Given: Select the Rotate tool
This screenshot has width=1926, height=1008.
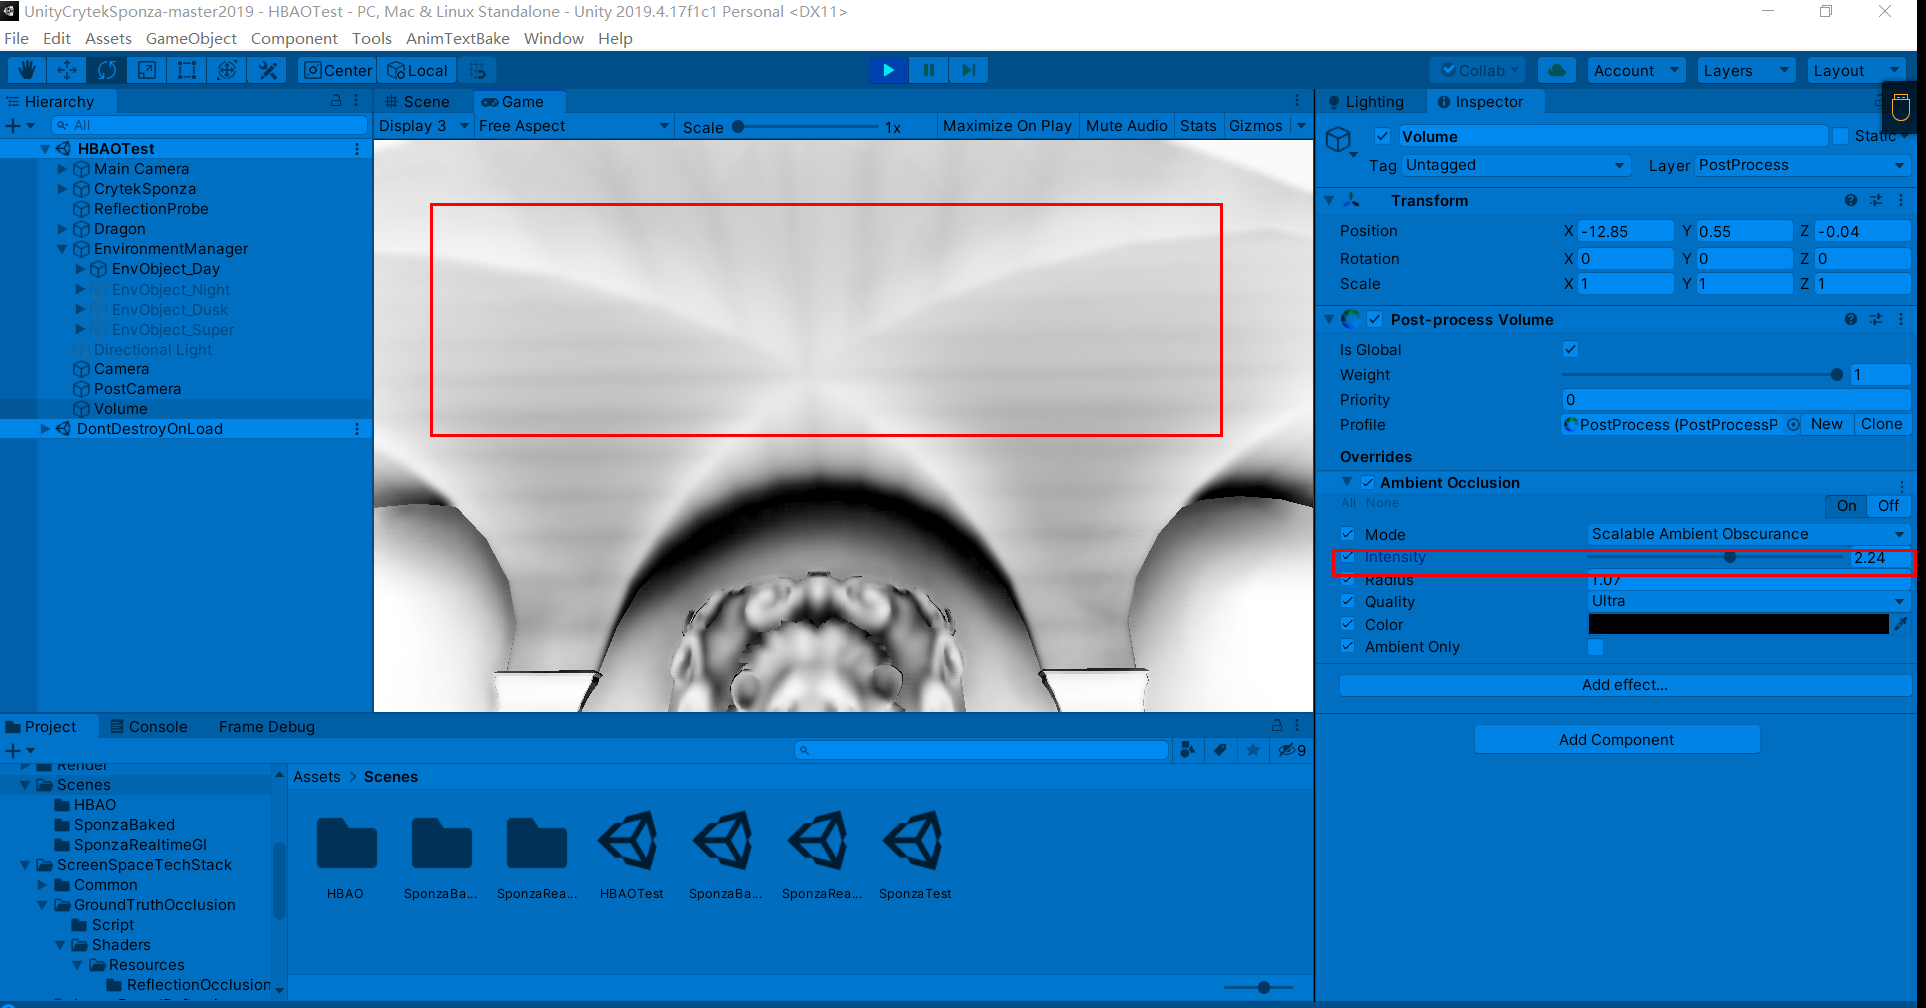Looking at the screenshot, I should click(107, 70).
